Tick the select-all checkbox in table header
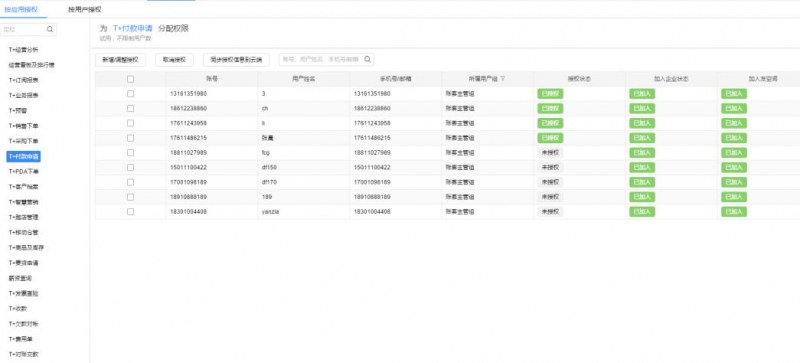The width and height of the screenshot is (800, 363). click(x=131, y=79)
